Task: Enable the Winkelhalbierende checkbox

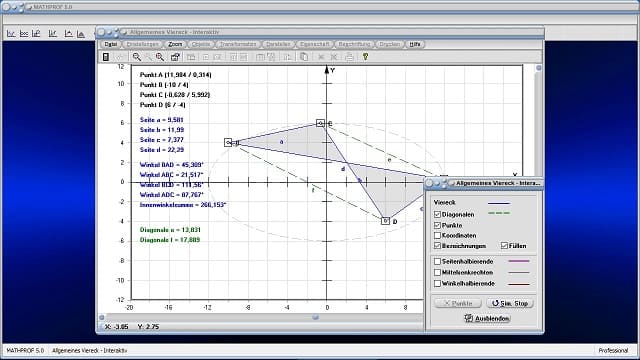Action: 437,283
